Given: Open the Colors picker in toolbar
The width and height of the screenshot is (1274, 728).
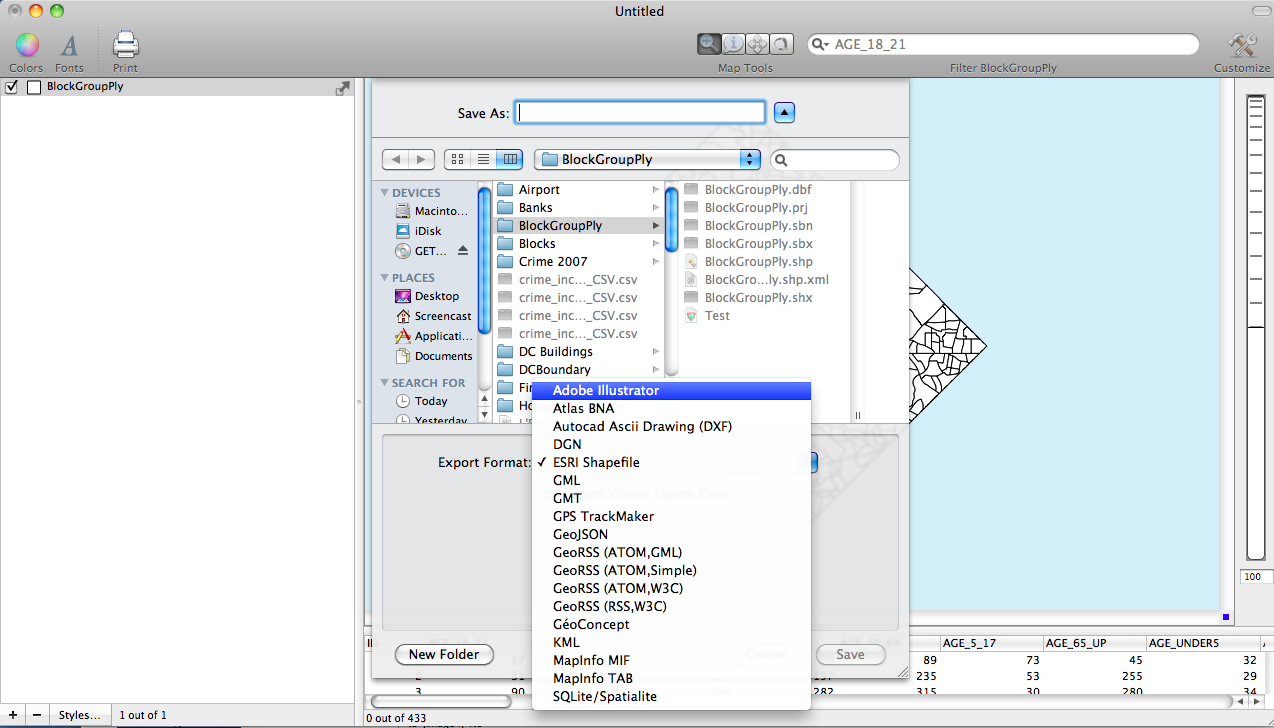Looking at the screenshot, I should [x=26, y=45].
